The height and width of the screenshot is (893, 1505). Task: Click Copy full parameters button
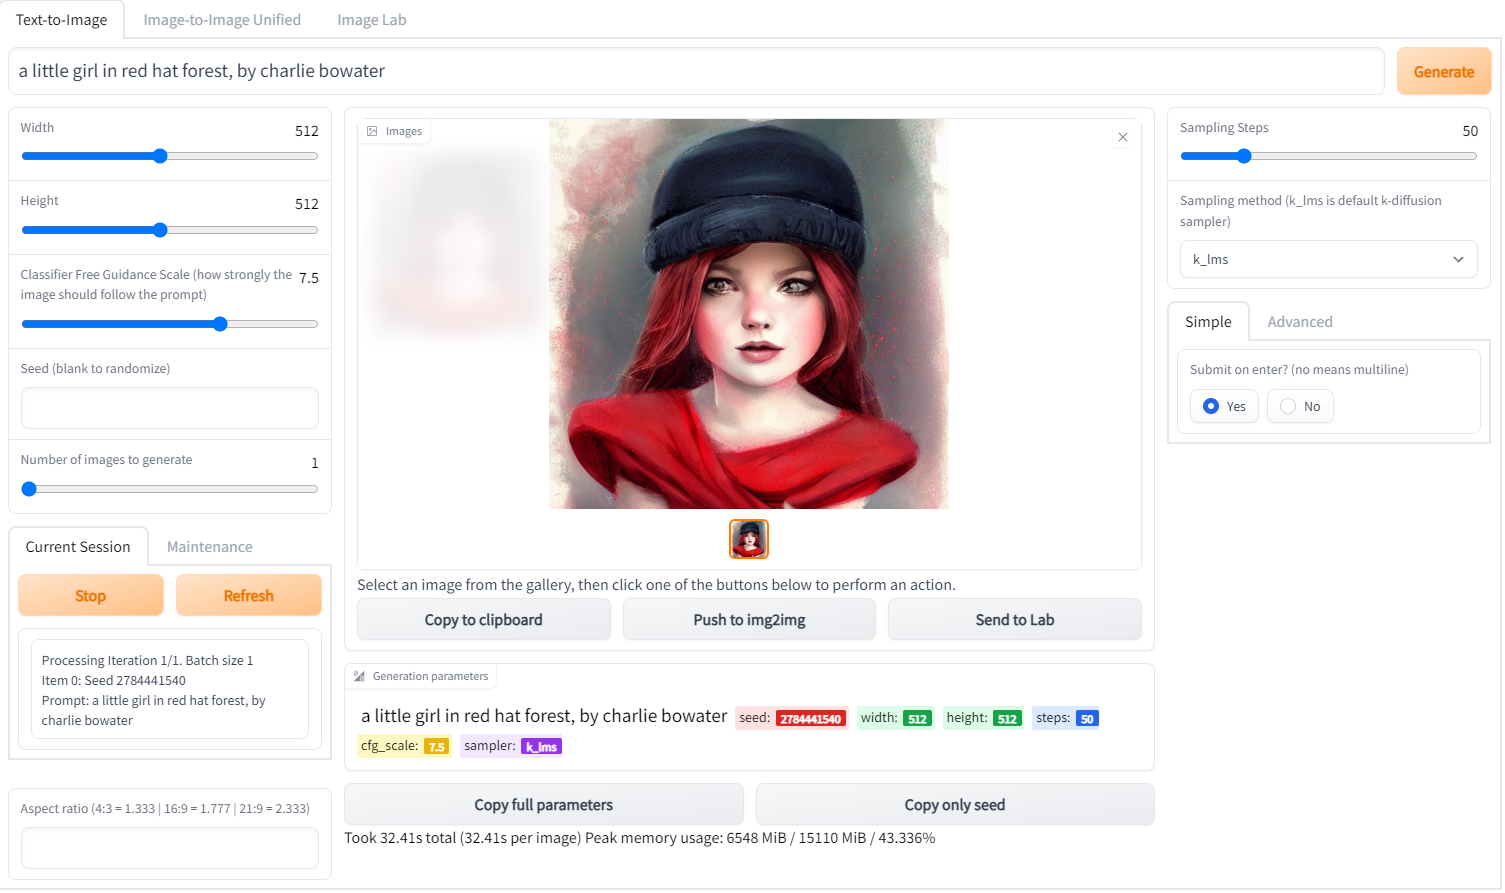point(544,805)
